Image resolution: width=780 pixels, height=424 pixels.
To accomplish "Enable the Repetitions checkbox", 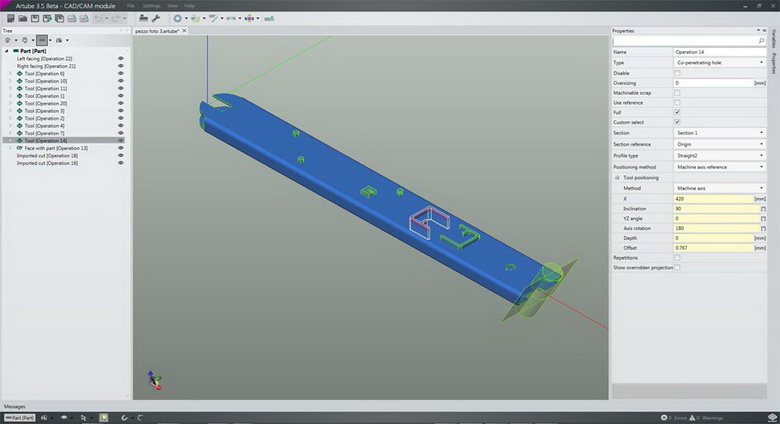I will tap(677, 258).
